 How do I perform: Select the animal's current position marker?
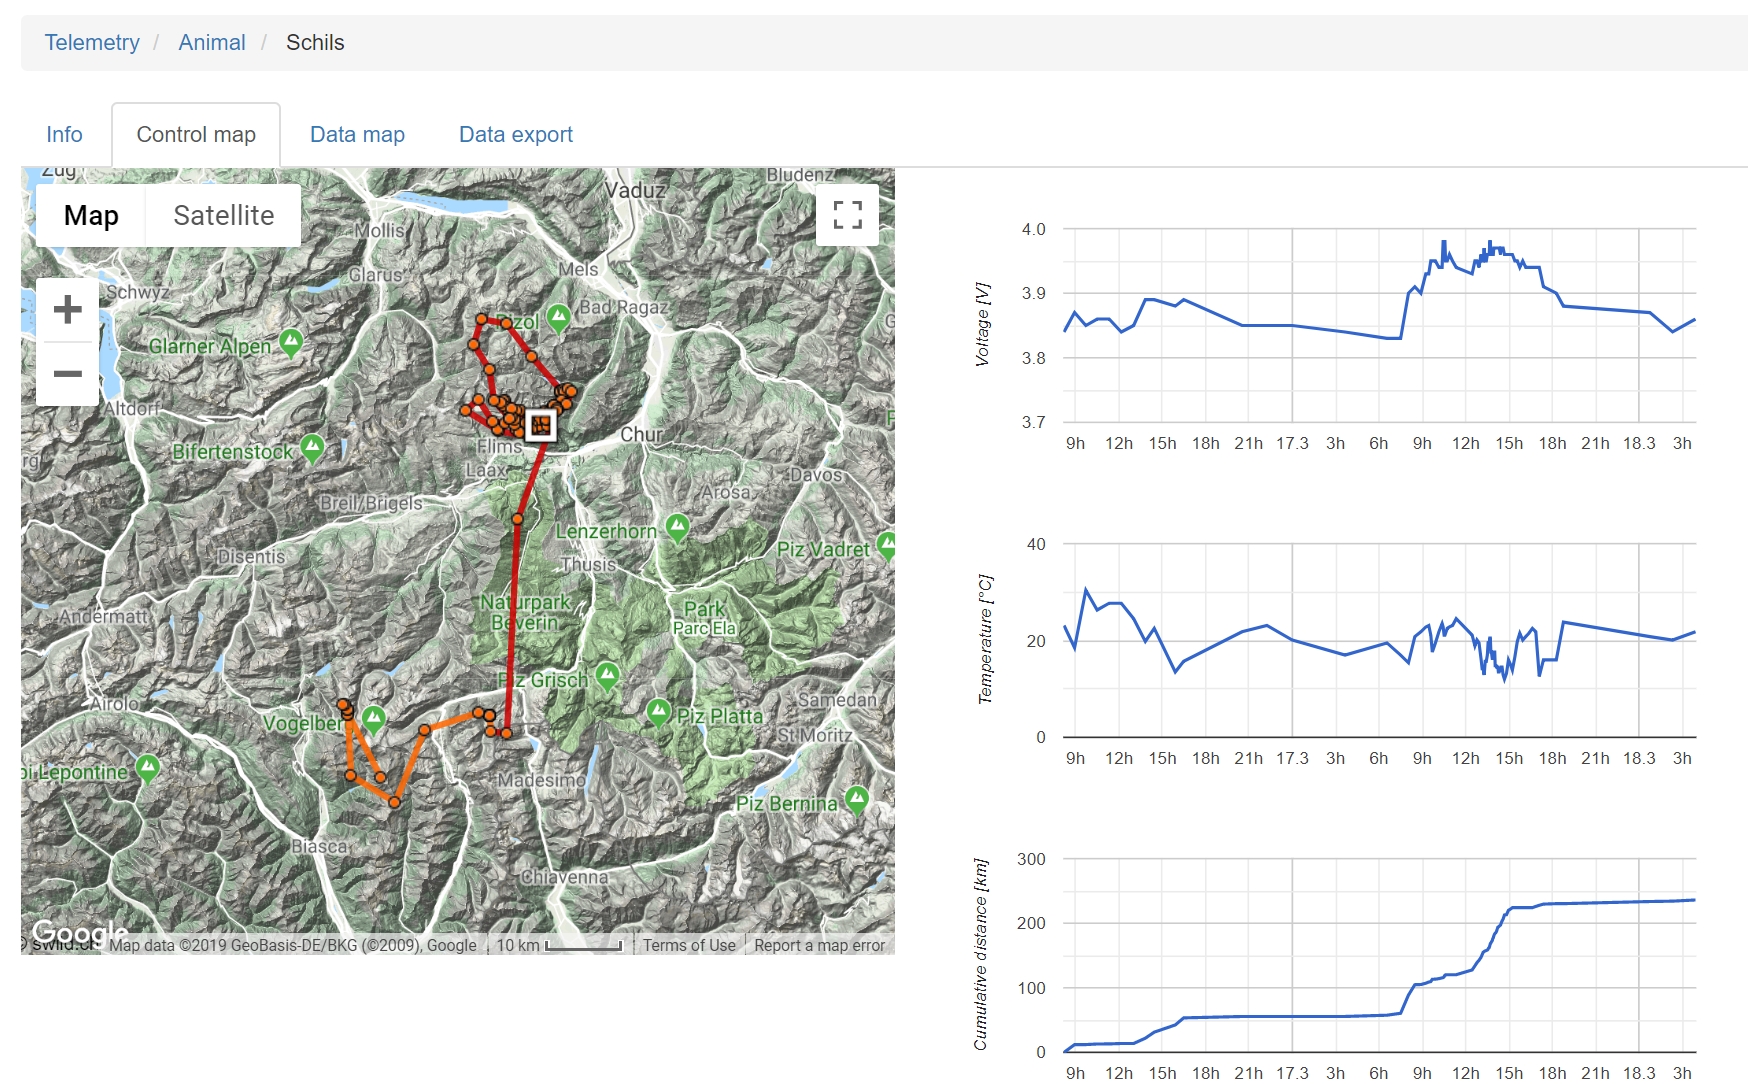pyautogui.click(x=540, y=425)
